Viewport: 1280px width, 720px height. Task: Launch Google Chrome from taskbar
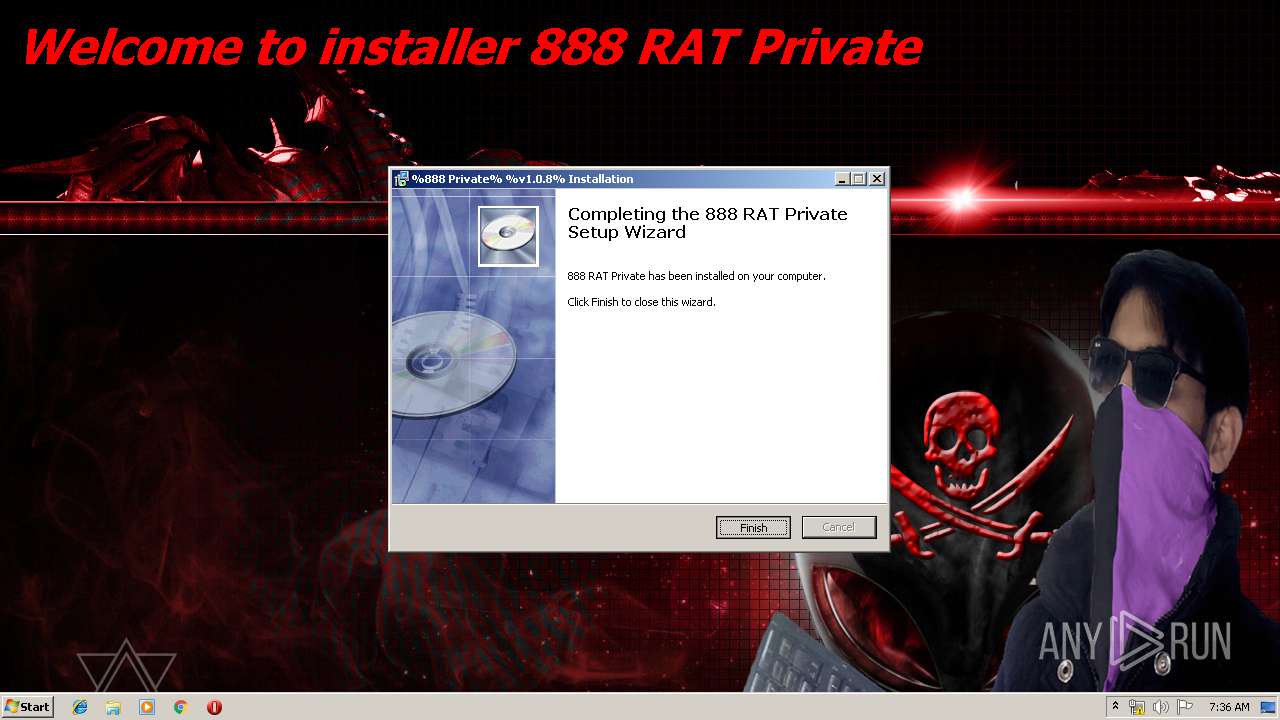click(x=181, y=707)
